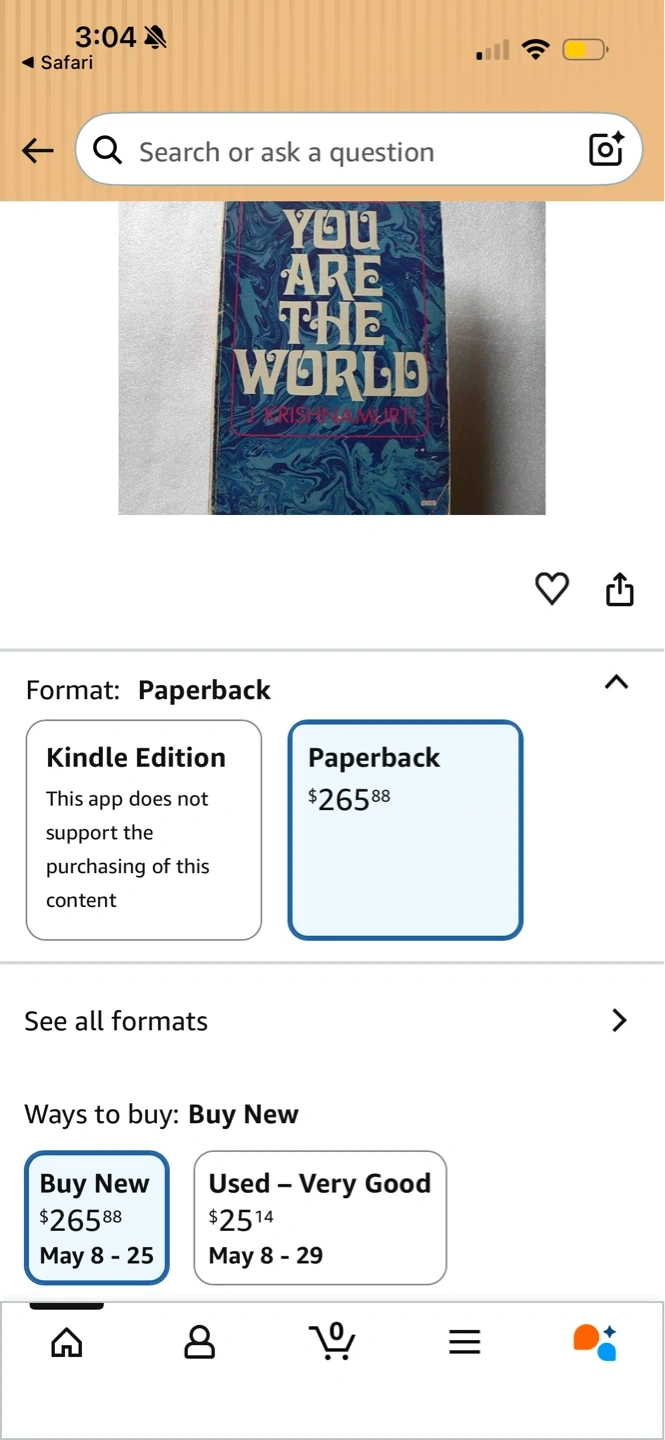Share this product using share icon
Screen dimensions: 665x1440
click(x=620, y=589)
